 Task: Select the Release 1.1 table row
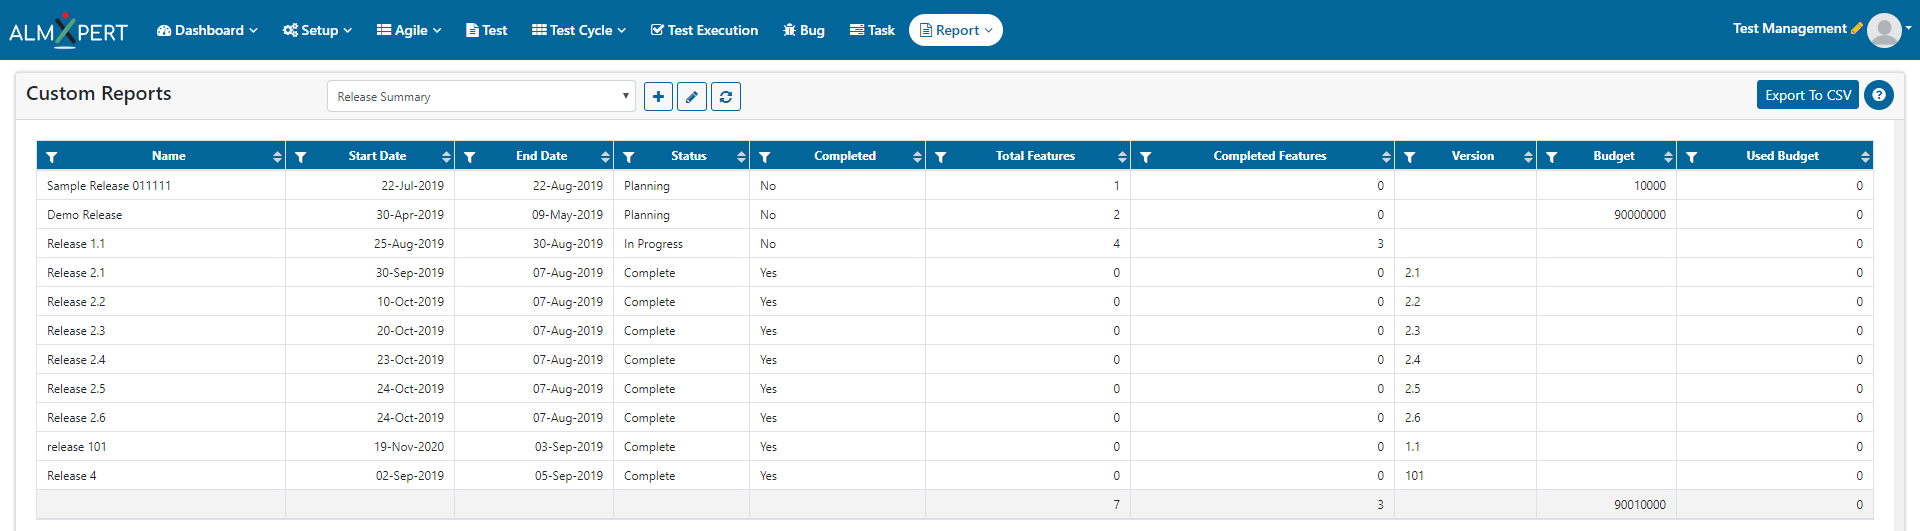click(x=955, y=243)
